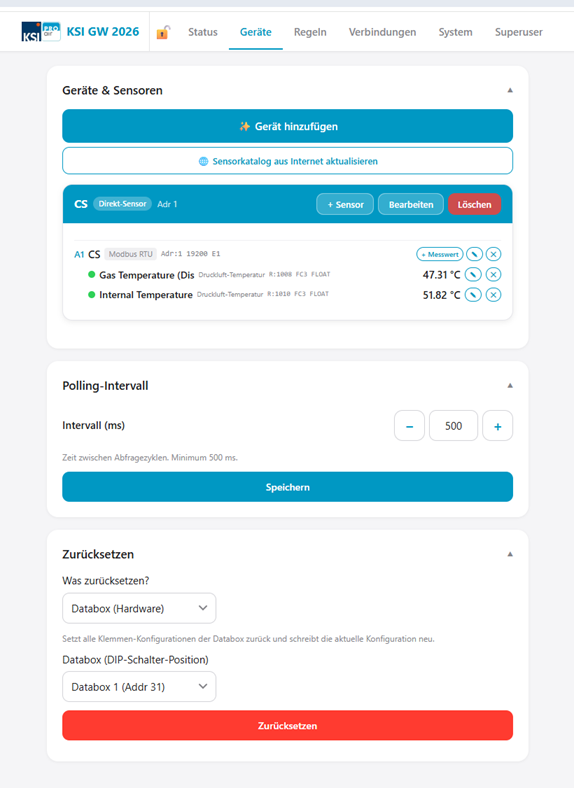
Task: Switch to the Regeln tab
Action: click(x=310, y=32)
